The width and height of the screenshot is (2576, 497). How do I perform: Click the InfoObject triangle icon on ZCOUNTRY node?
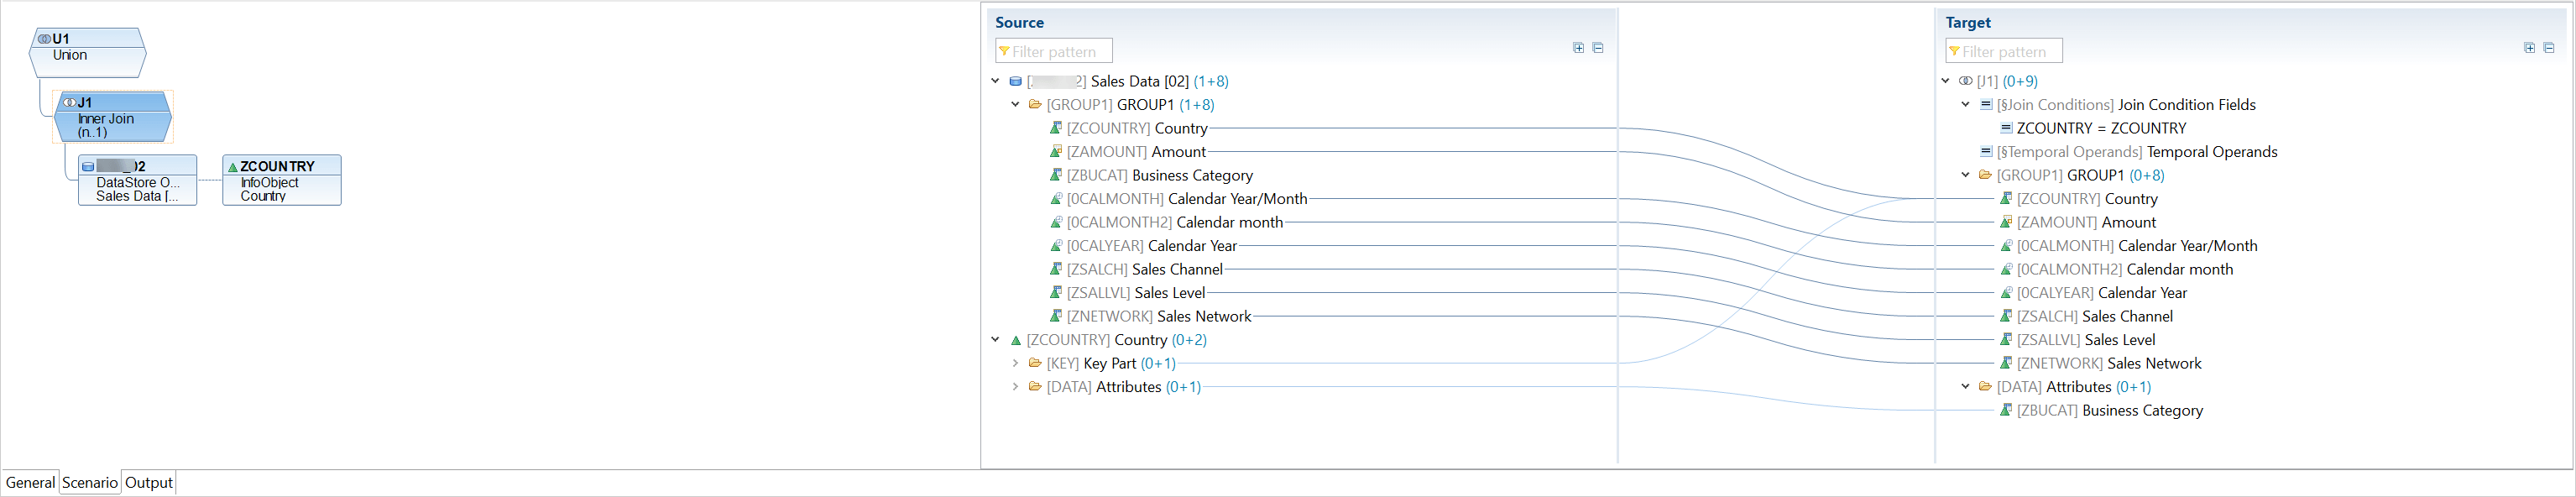pos(232,167)
